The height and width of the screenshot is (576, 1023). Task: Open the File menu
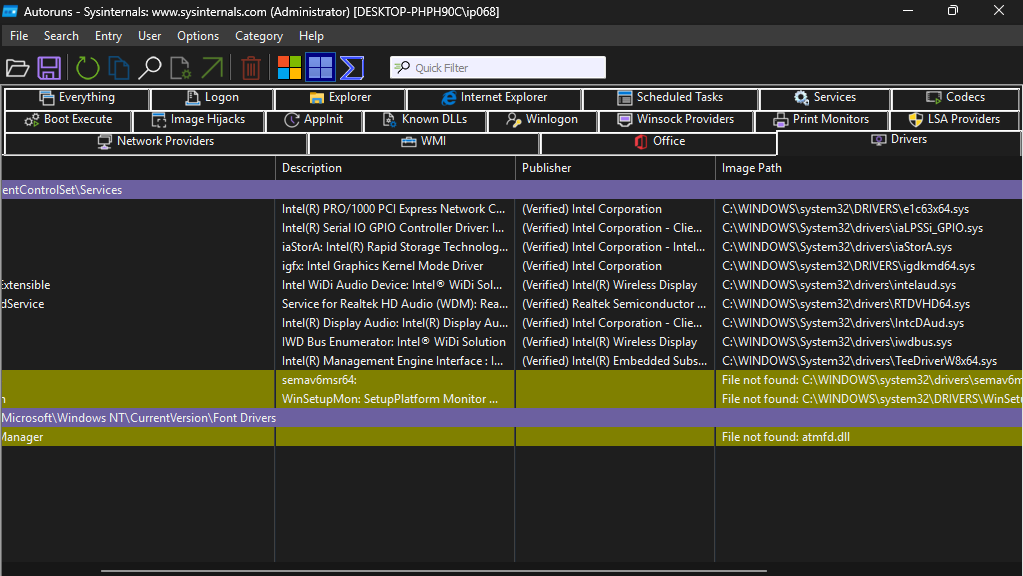19,36
